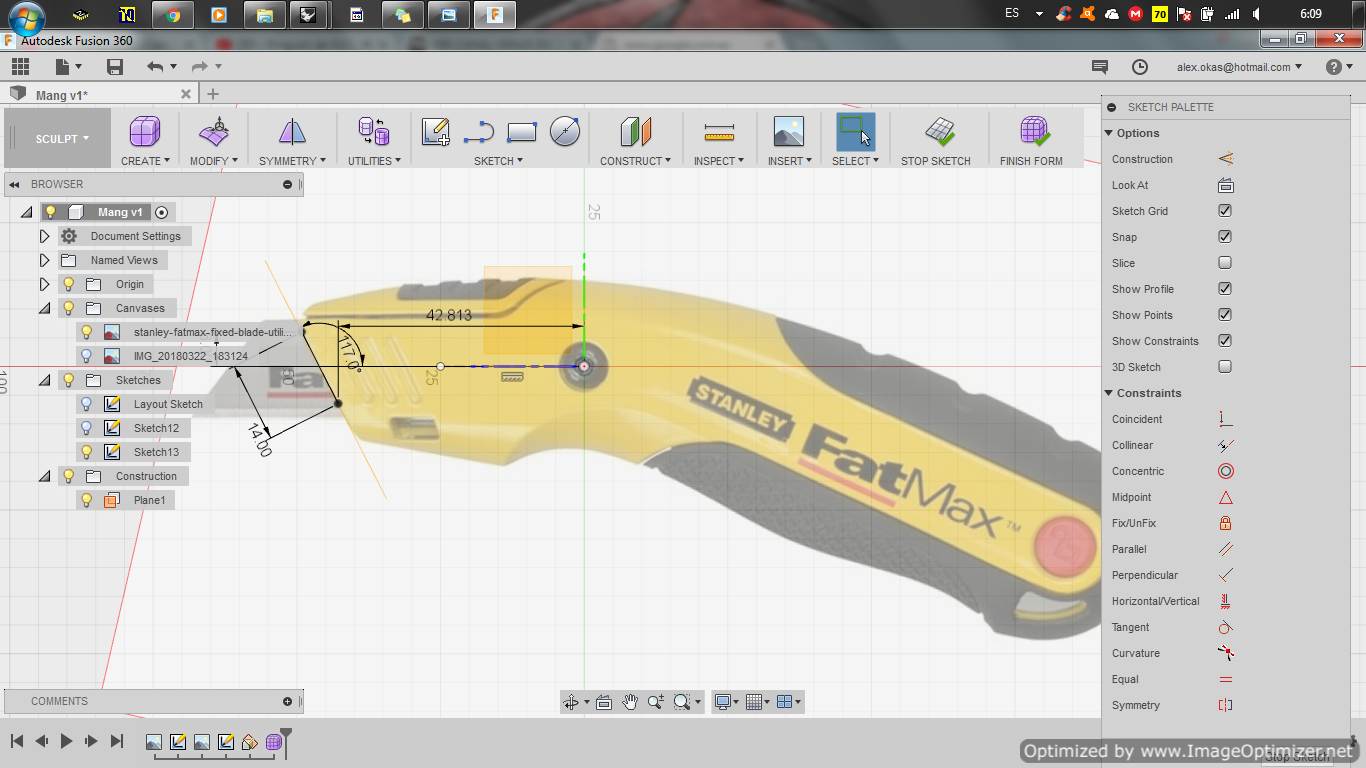Jump to the beginning of the timeline
This screenshot has height=768, width=1366.
(17, 741)
